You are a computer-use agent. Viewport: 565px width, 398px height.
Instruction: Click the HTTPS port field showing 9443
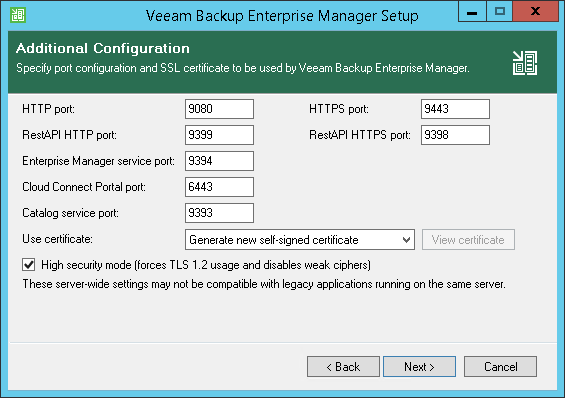click(x=455, y=109)
